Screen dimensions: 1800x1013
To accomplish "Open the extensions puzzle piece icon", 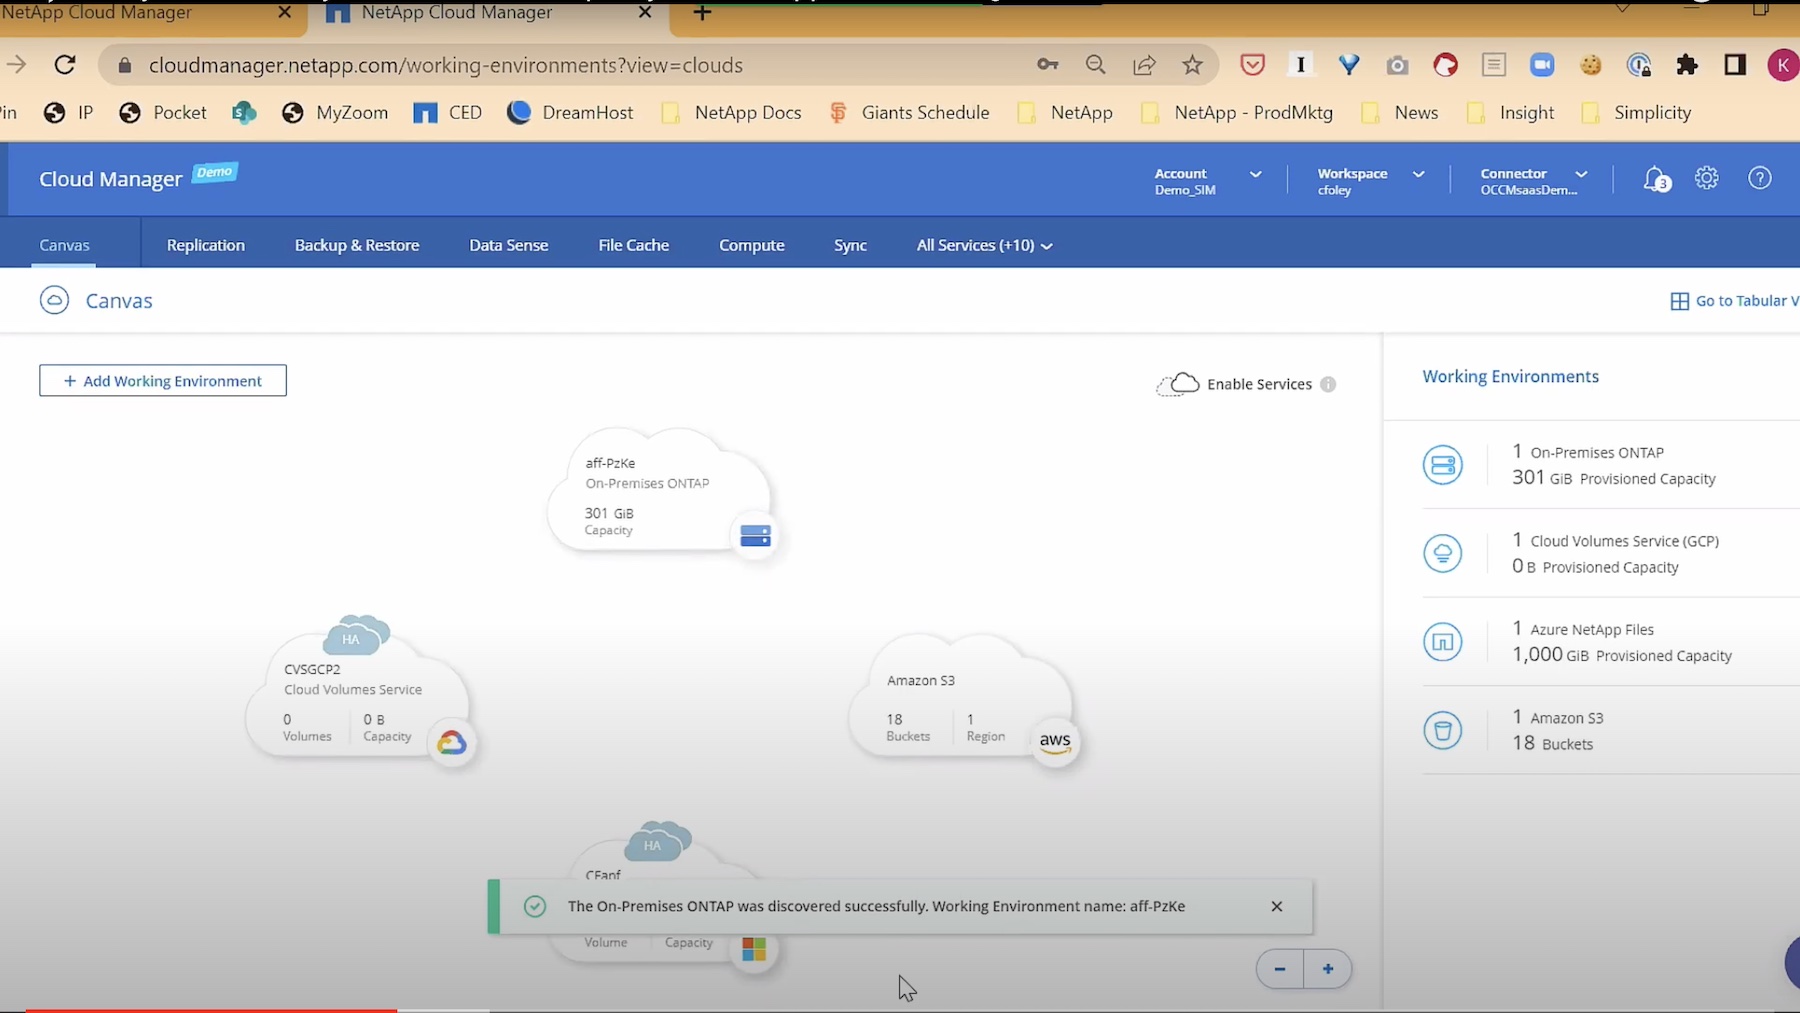I will click(x=1687, y=65).
